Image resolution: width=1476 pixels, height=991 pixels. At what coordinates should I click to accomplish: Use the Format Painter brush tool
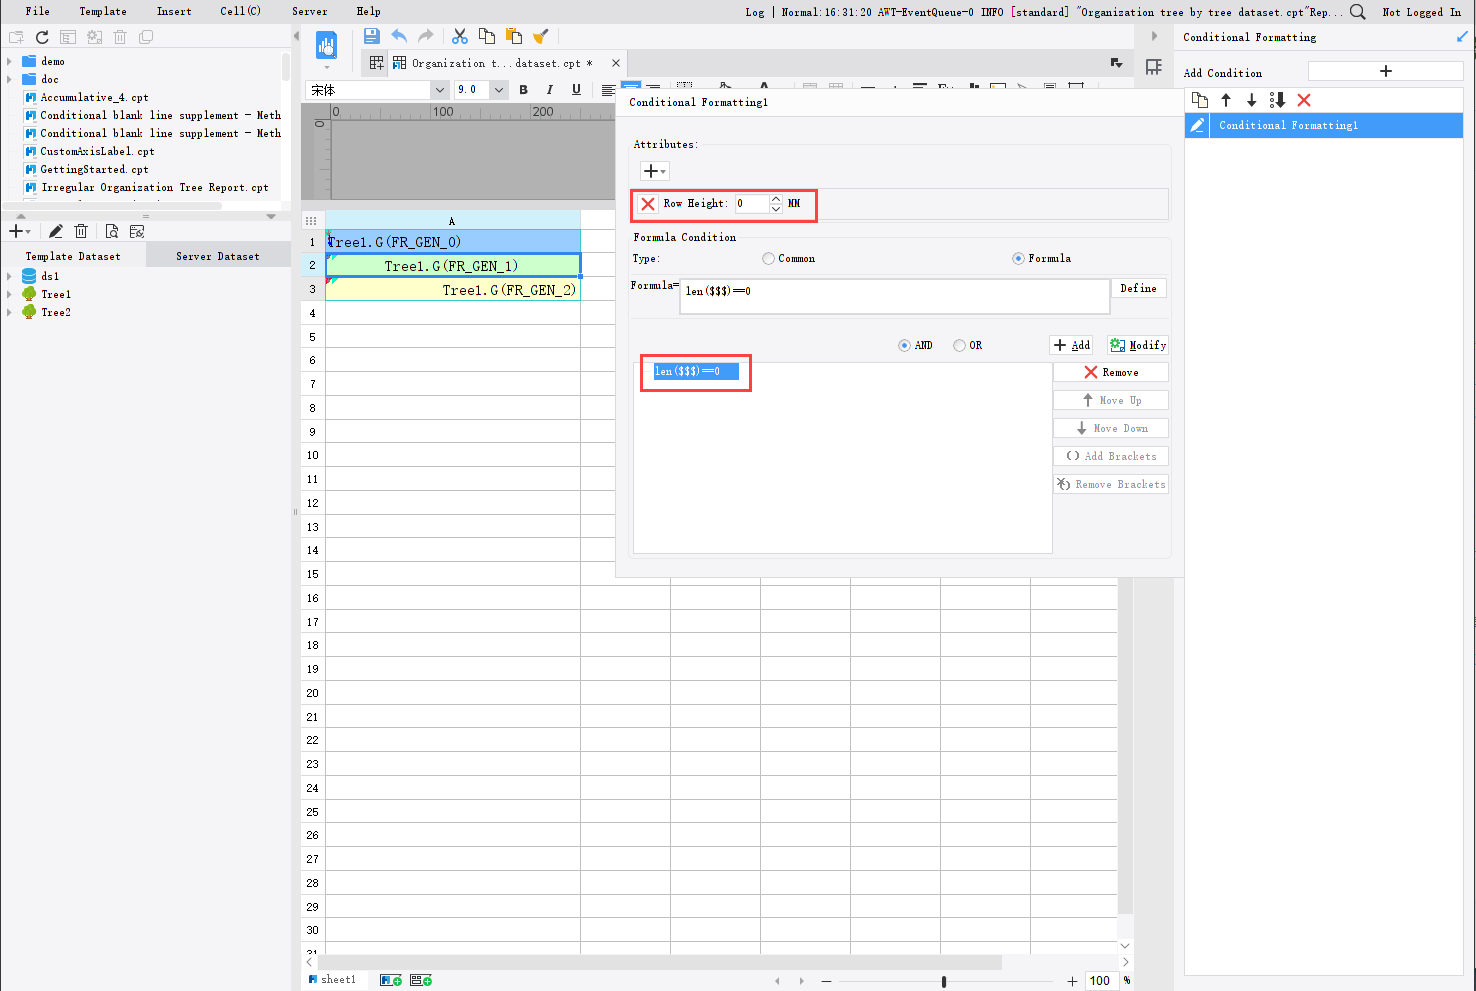point(541,35)
